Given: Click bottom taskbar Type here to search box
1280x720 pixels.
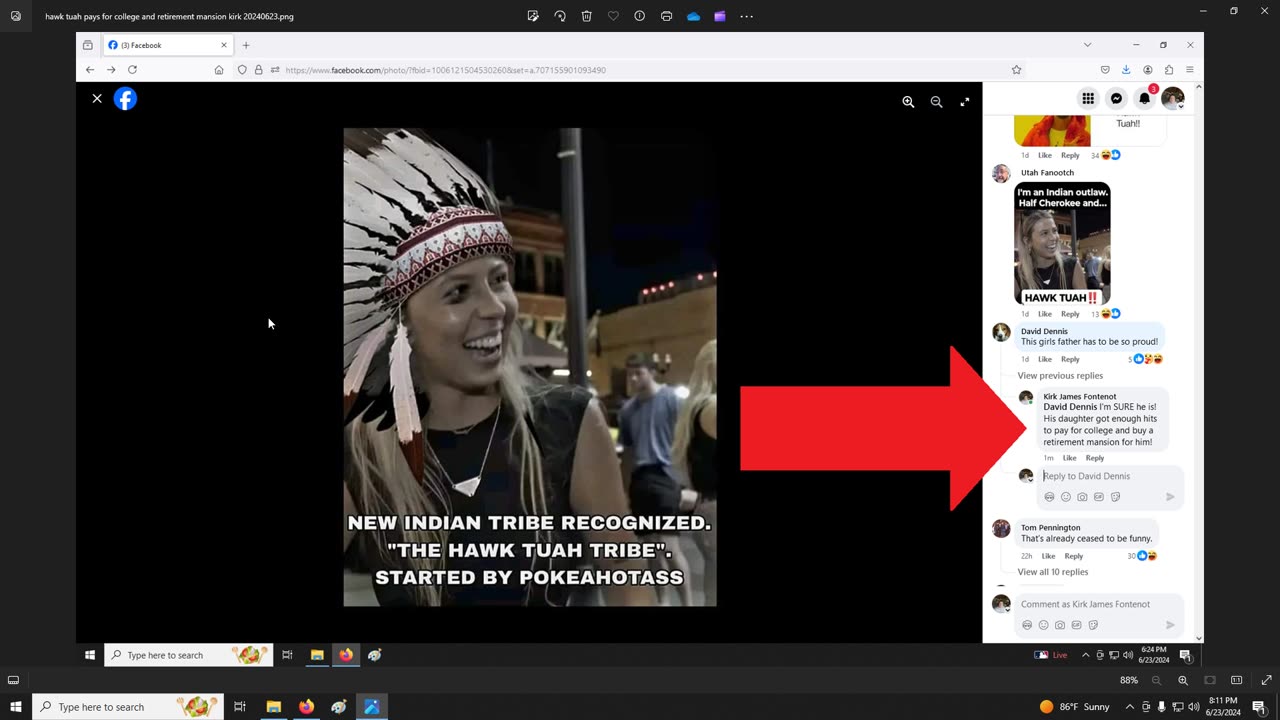Looking at the screenshot, I should pyautogui.click(x=127, y=707).
